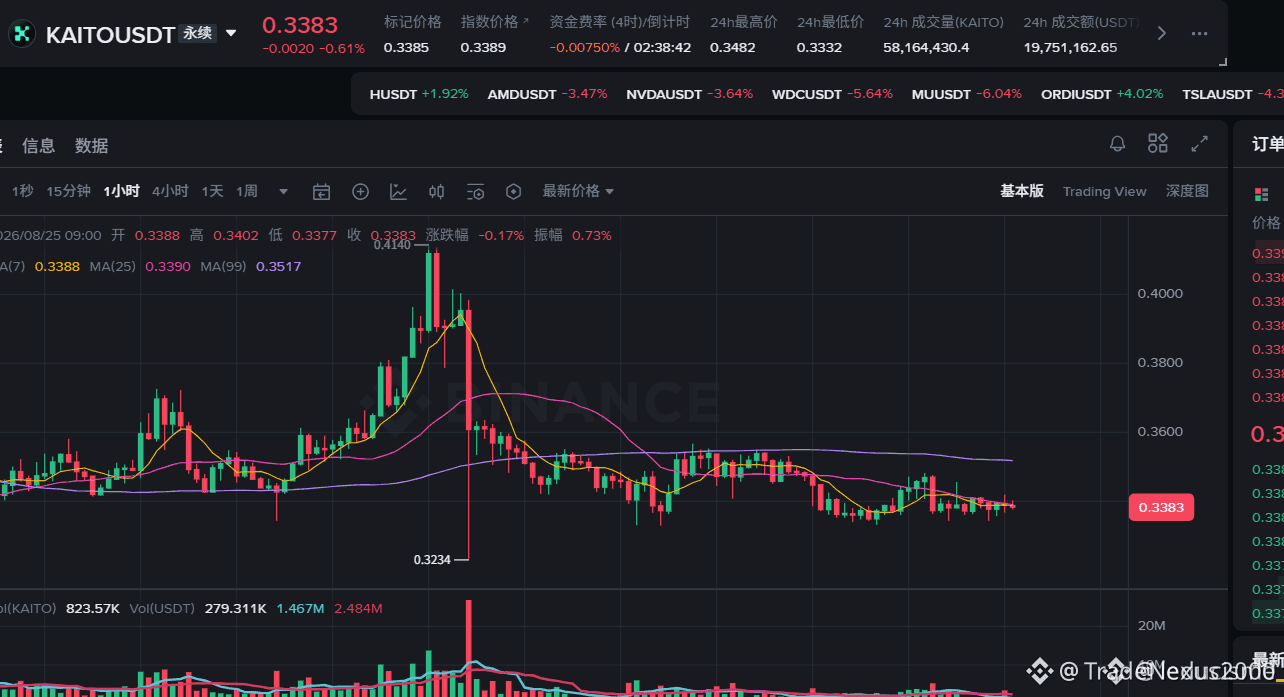
Task: Switch to Trading View chart mode
Action: pos(1104,191)
